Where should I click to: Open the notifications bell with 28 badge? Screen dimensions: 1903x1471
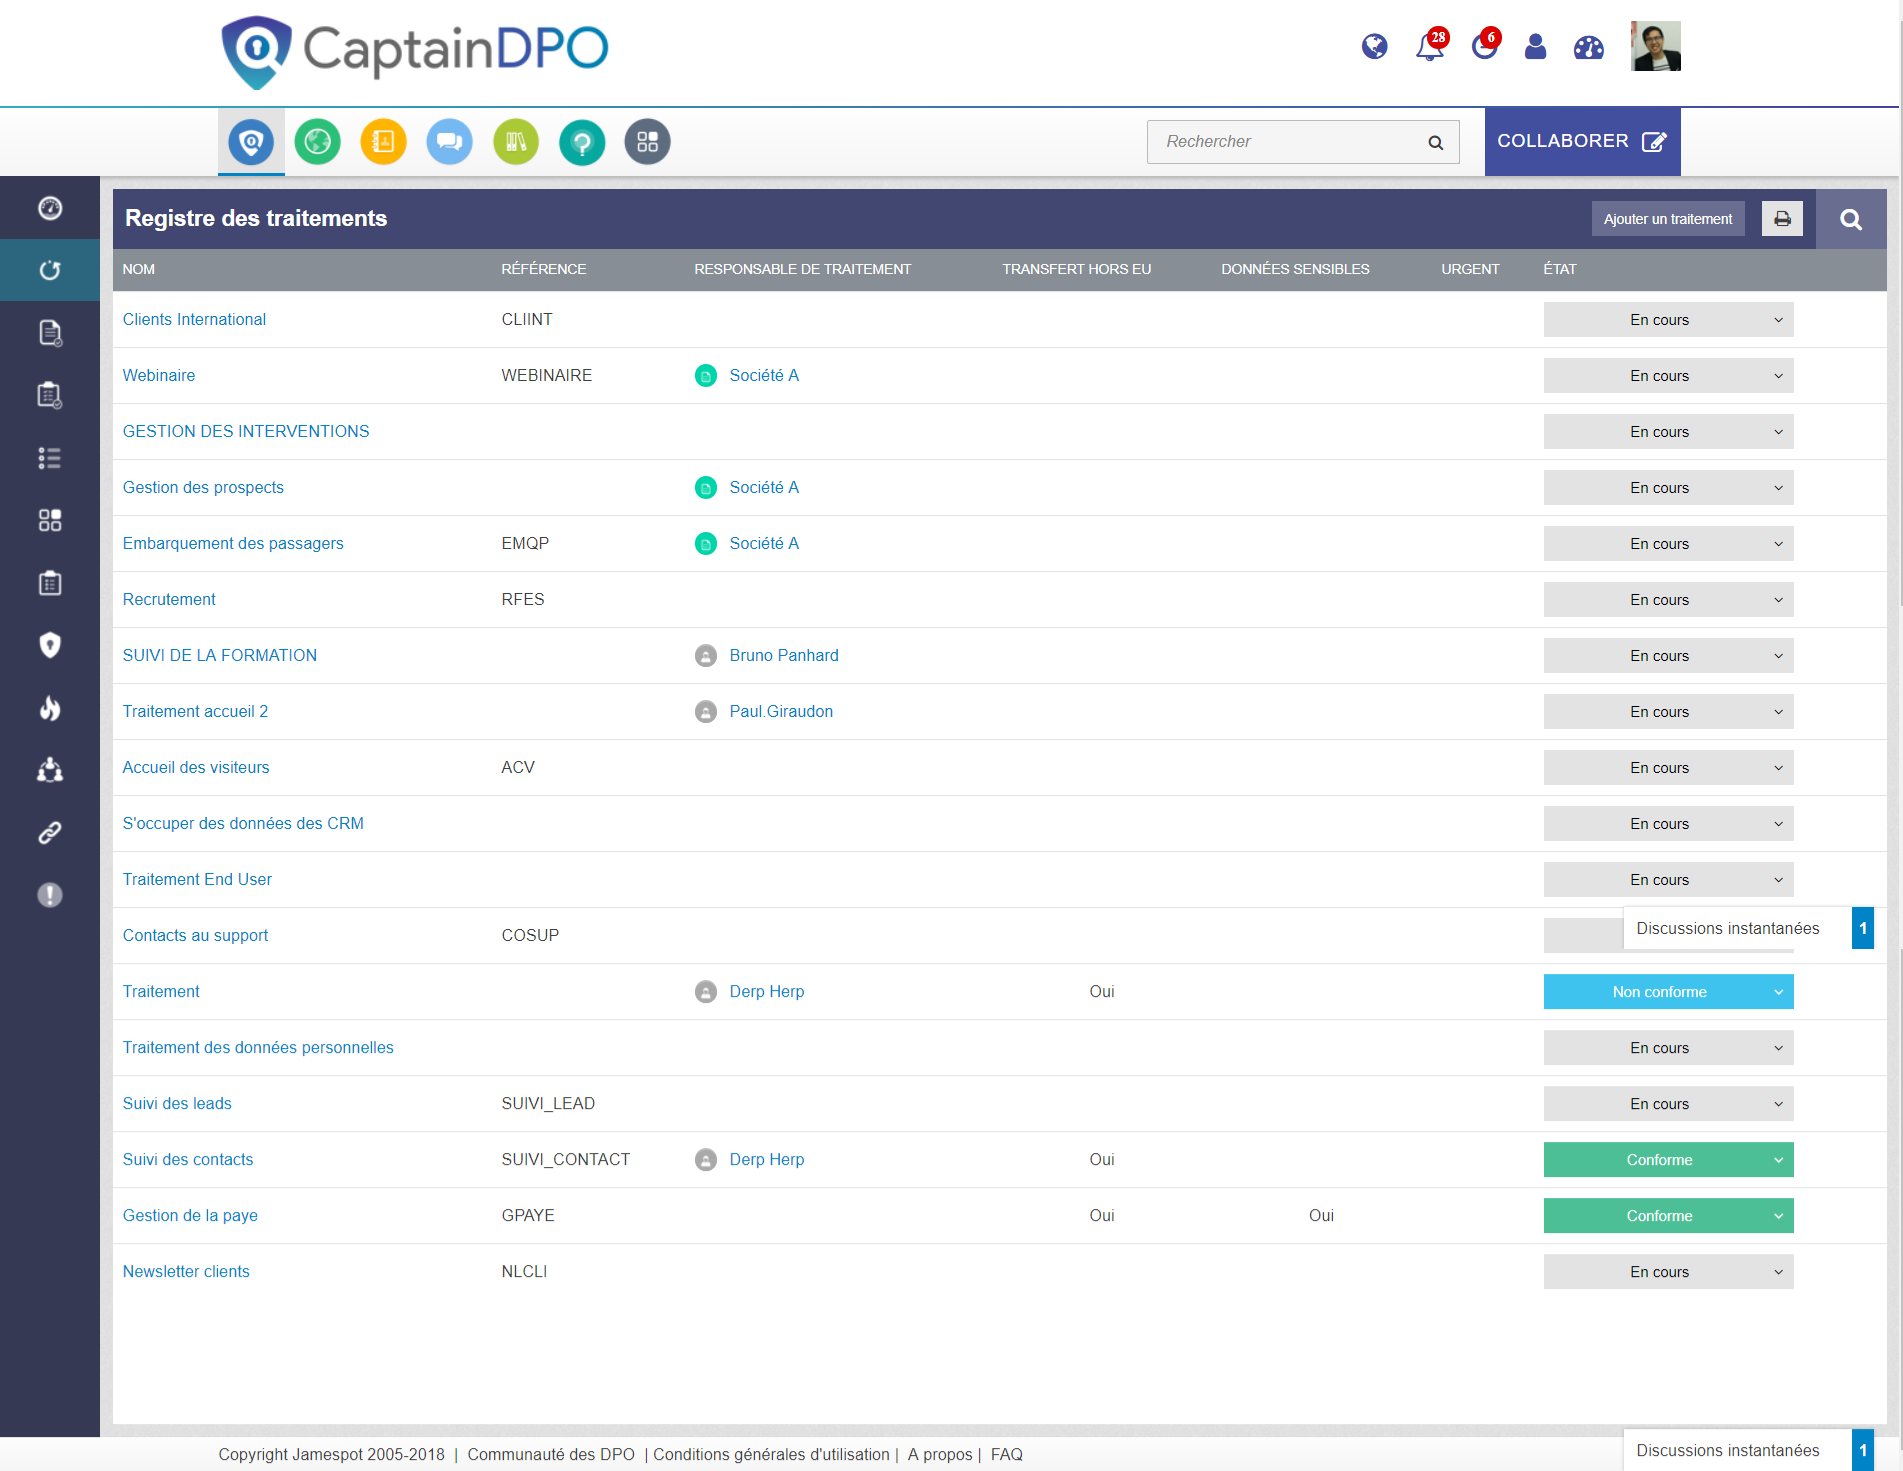(x=1431, y=46)
